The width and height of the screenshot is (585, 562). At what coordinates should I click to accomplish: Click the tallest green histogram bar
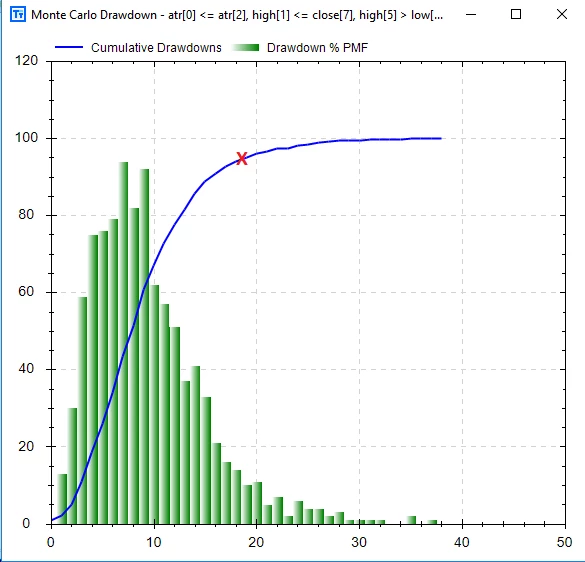(x=123, y=343)
